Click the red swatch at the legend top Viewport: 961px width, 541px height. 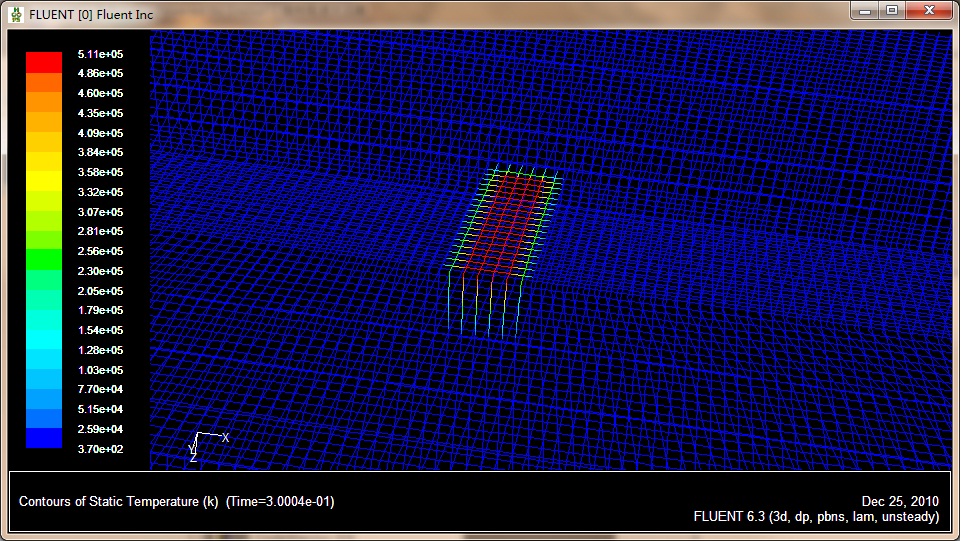43,60
